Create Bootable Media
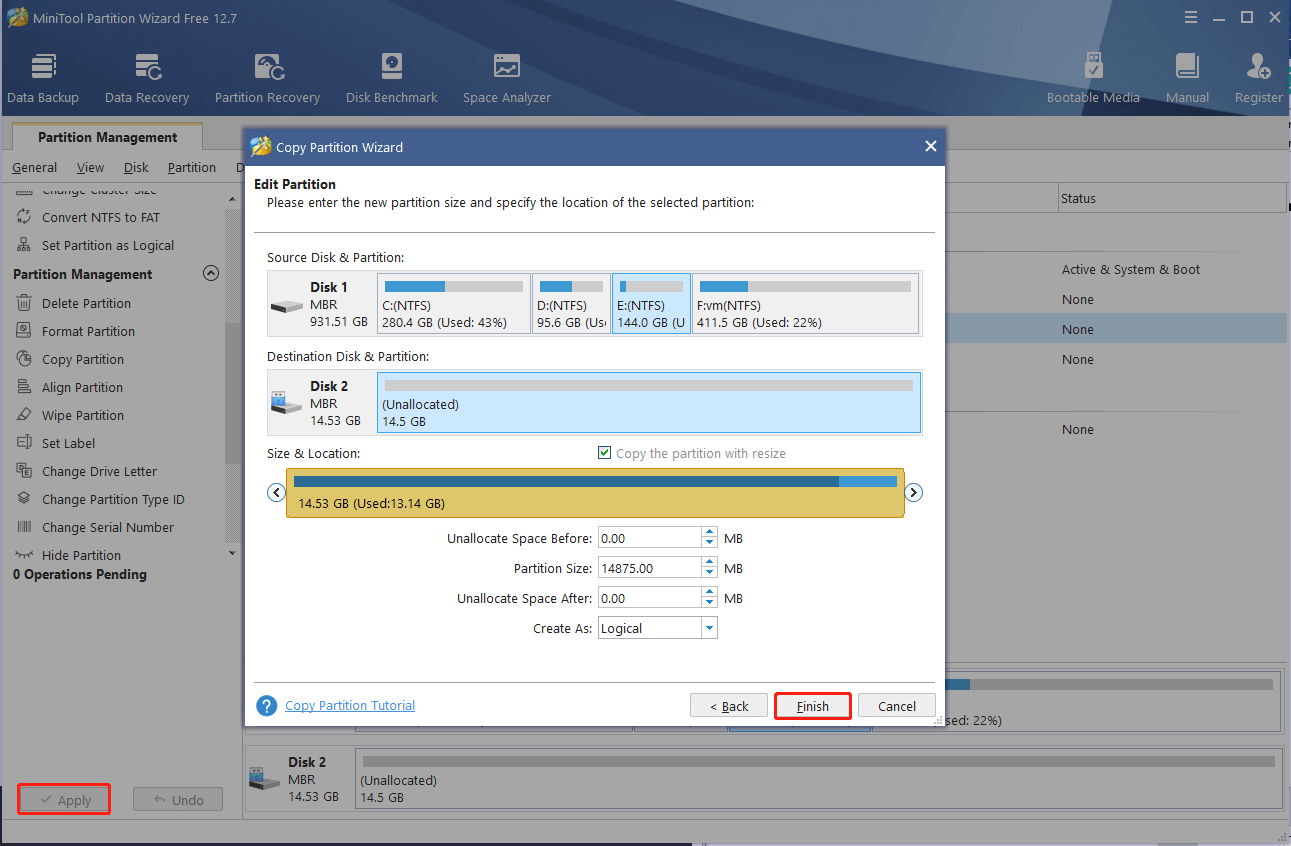 point(1093,79)
